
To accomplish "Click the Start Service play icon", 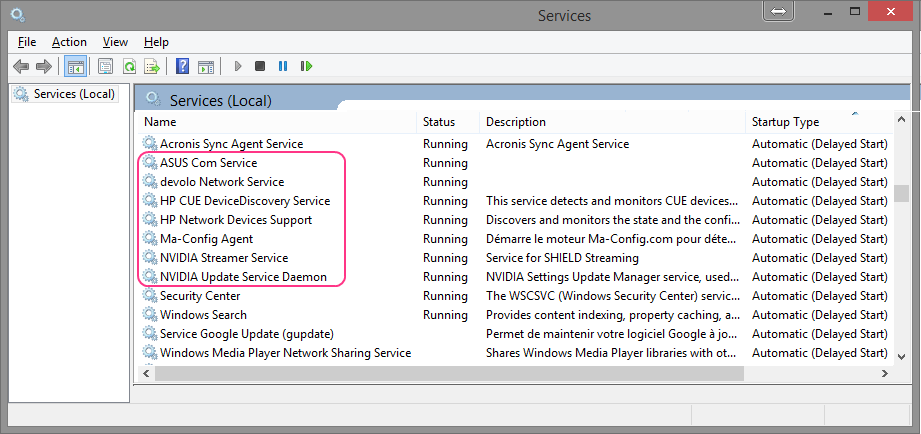I will 238,66.
